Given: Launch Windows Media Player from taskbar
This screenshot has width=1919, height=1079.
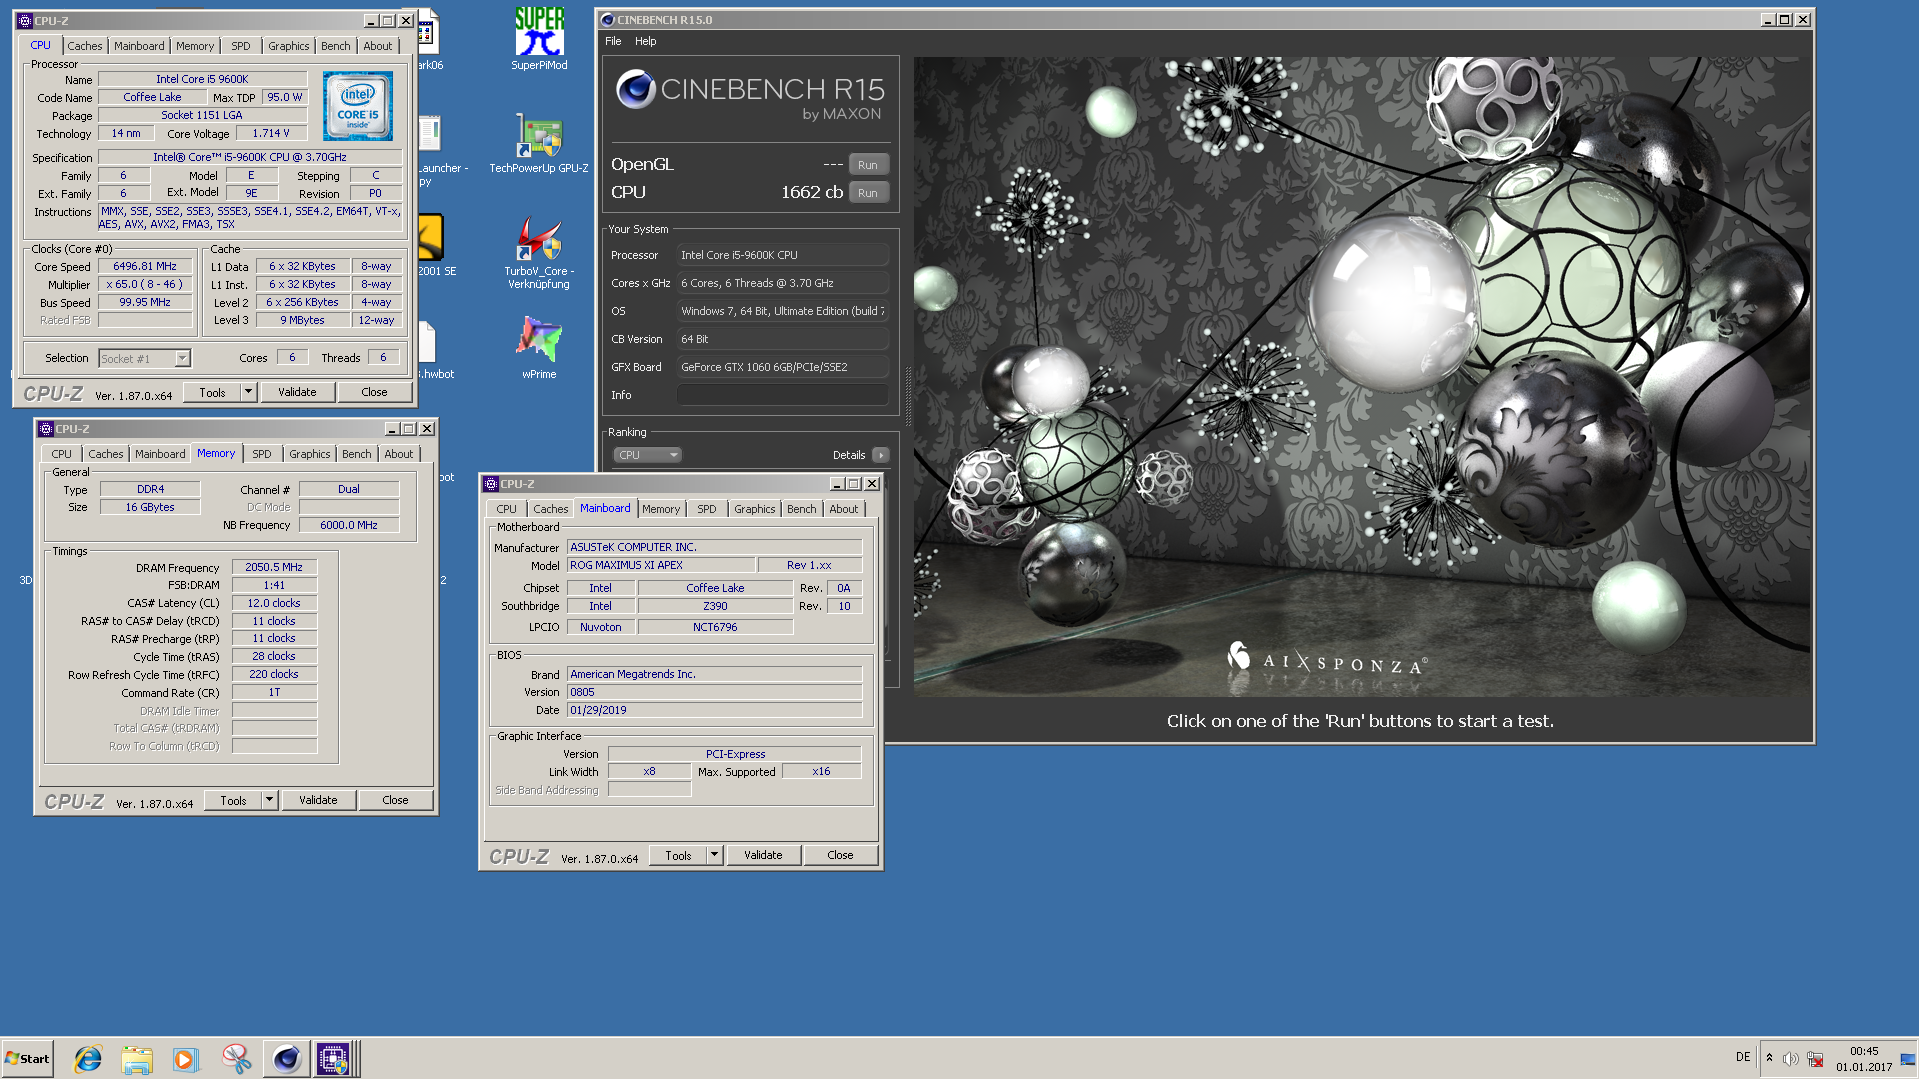Looking at the screenshot, I should 186,1059.
